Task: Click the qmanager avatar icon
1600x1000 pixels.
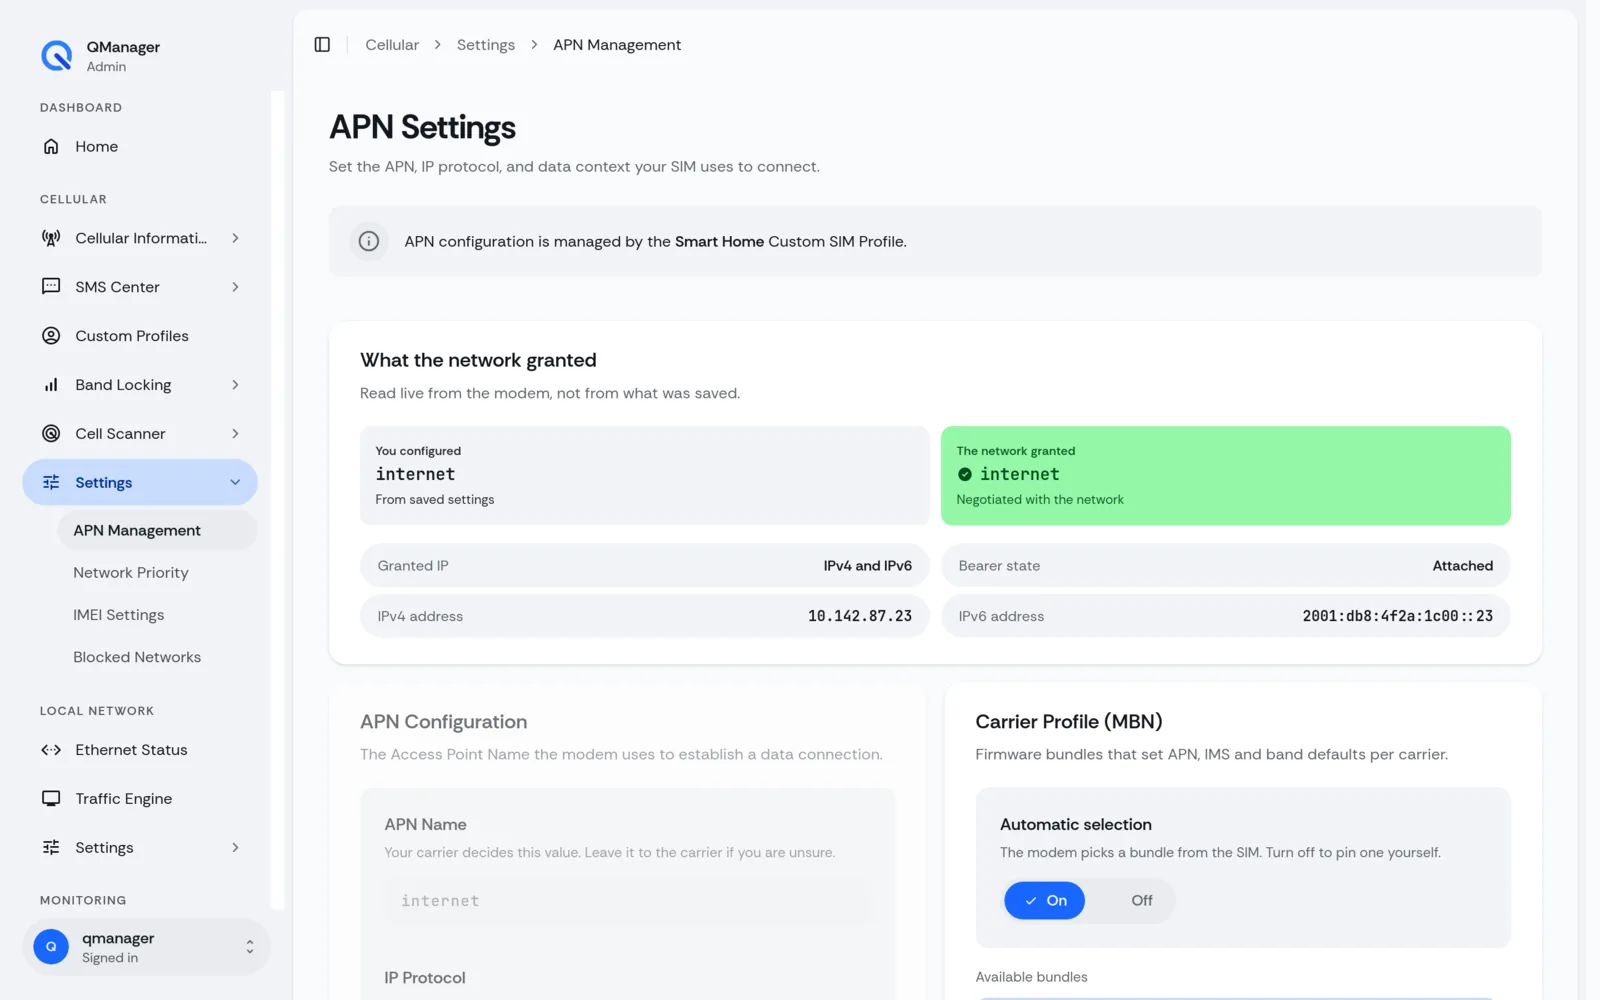Action: click(x=51, y=947)
